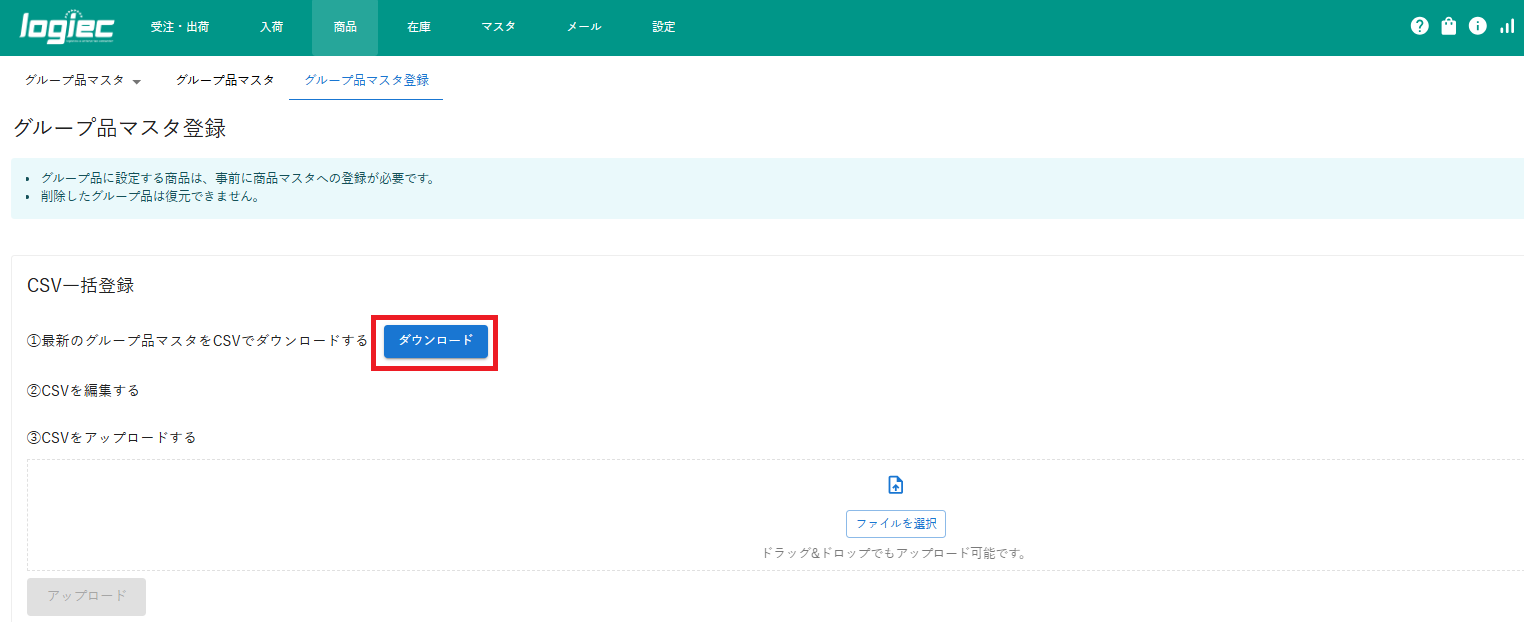This screenshot has height=622, width=1524.
Task: Click the shopping bag icon
Action: tap(1448, 27)
